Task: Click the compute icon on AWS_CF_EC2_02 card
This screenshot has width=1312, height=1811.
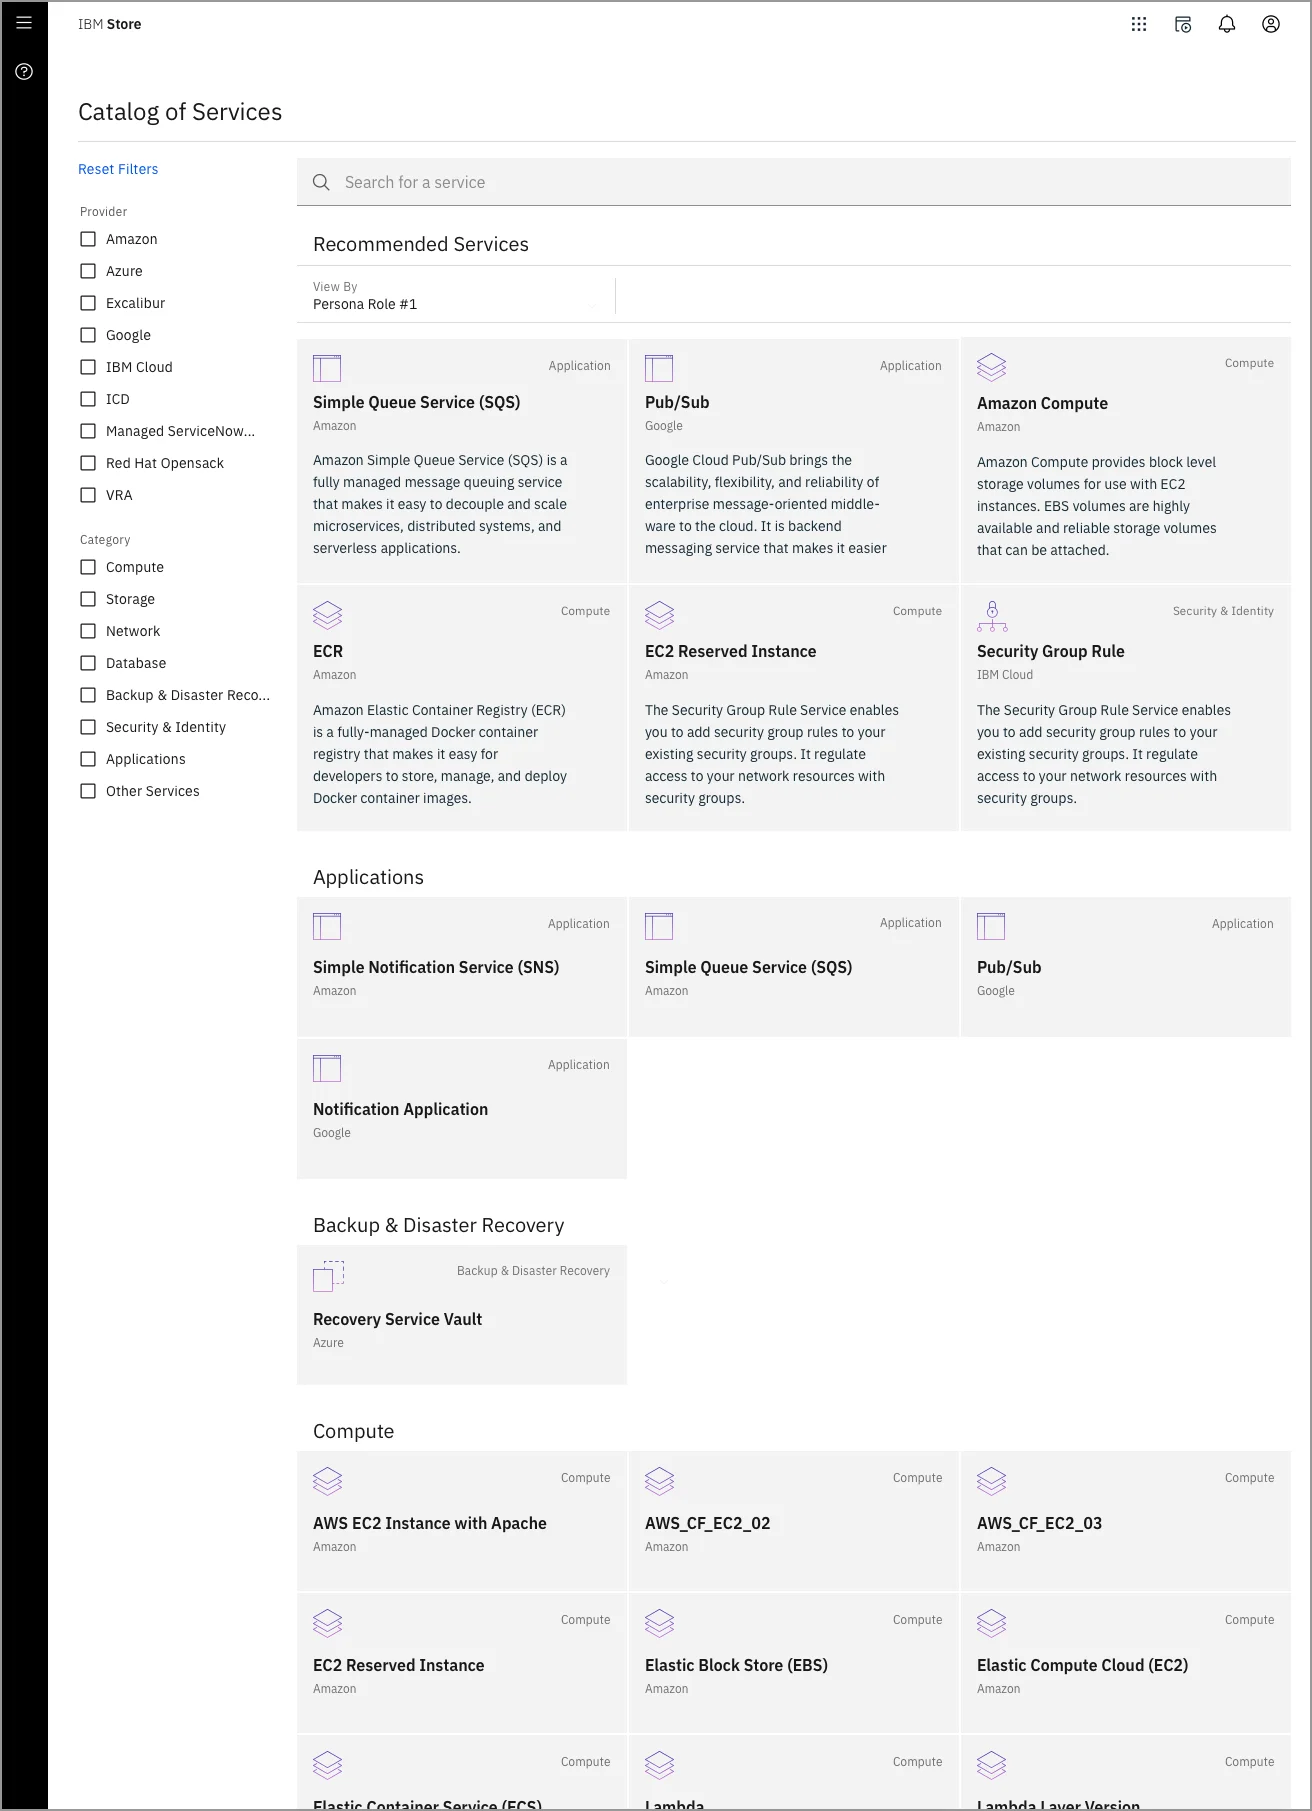Action: click(659, 1481)
